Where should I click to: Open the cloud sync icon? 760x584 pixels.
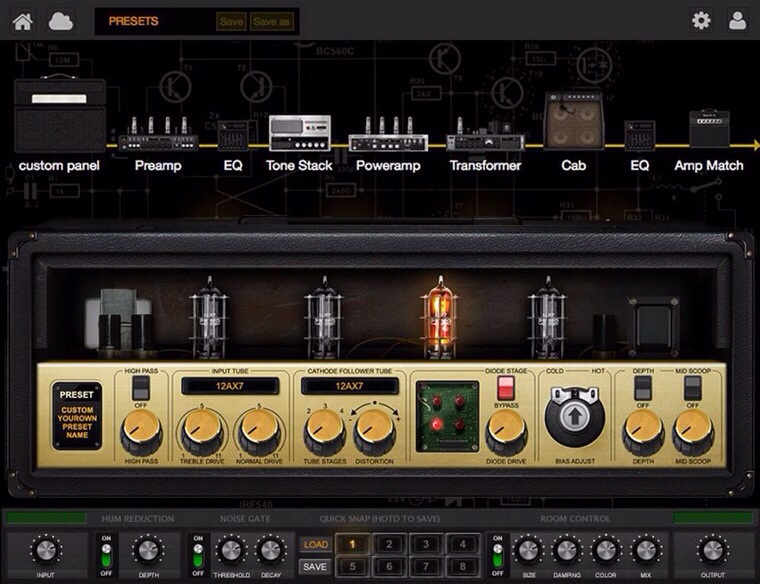[61, 21]
